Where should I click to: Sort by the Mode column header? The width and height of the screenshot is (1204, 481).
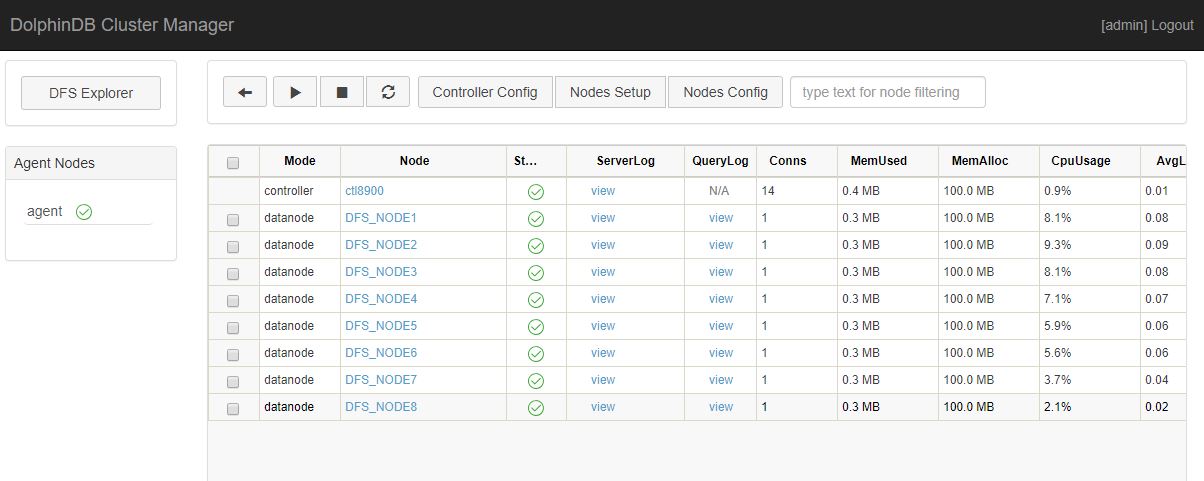pyautogui.click(x=300, y=160)
